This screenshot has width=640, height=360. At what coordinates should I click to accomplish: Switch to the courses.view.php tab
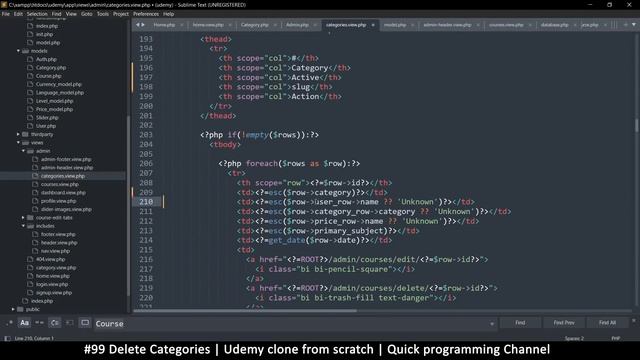pyautogui.click(x=506, y=25)
